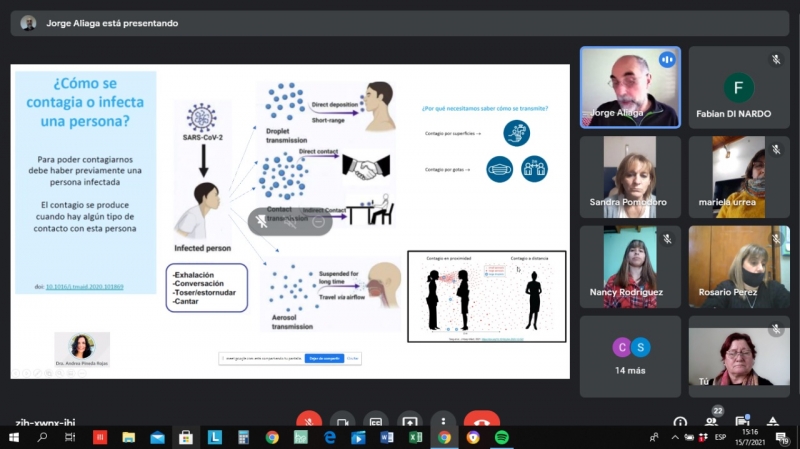Select Sandra Pomodoro's video tile
Viewport: 800px width, 449px height.
(630, 177)
